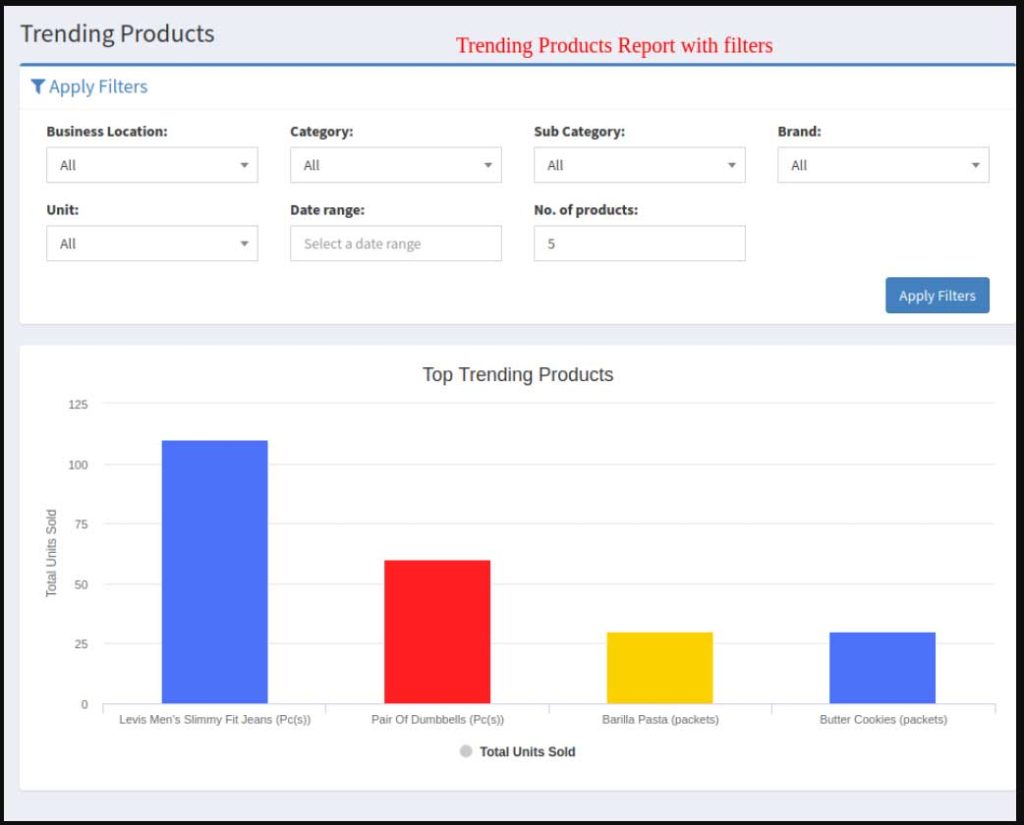Collapse the Apply Filters panel header
This screenshot has width=1024, height=825.
coord(98,87)
